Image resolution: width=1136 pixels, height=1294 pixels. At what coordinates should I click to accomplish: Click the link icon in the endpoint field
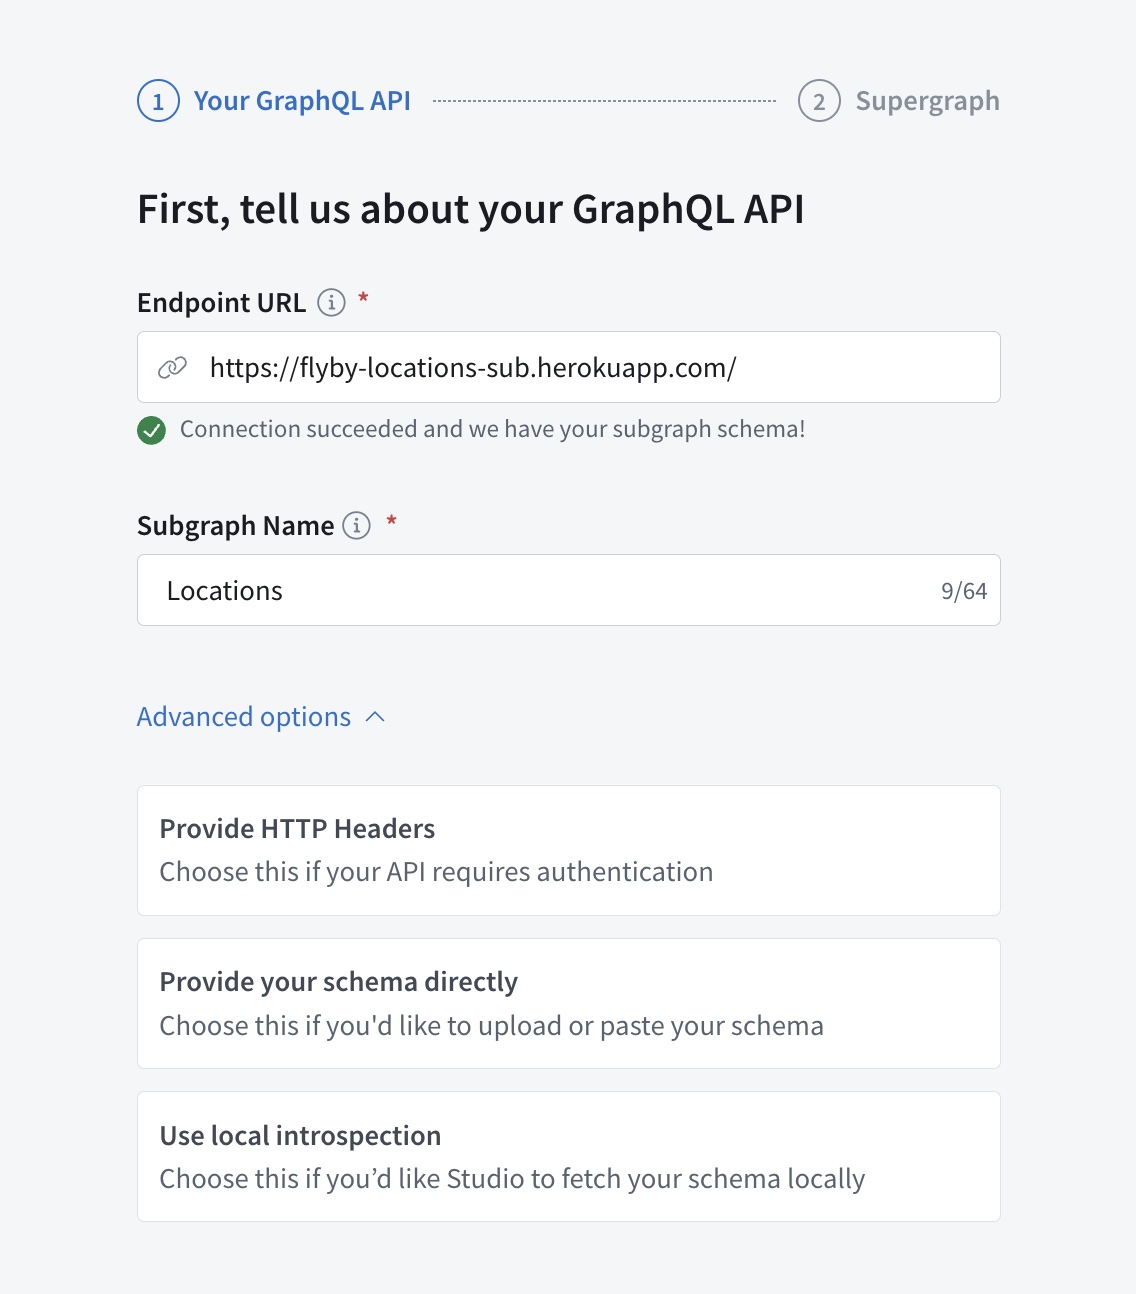pos(173,367)
